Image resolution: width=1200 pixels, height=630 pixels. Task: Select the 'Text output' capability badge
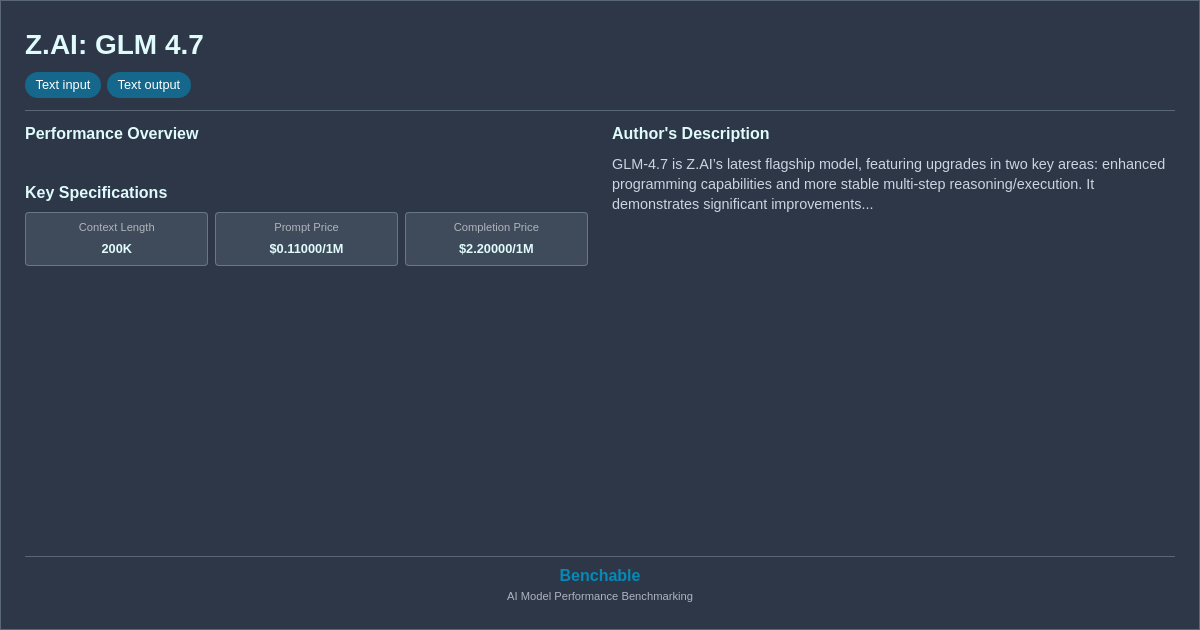149,85
